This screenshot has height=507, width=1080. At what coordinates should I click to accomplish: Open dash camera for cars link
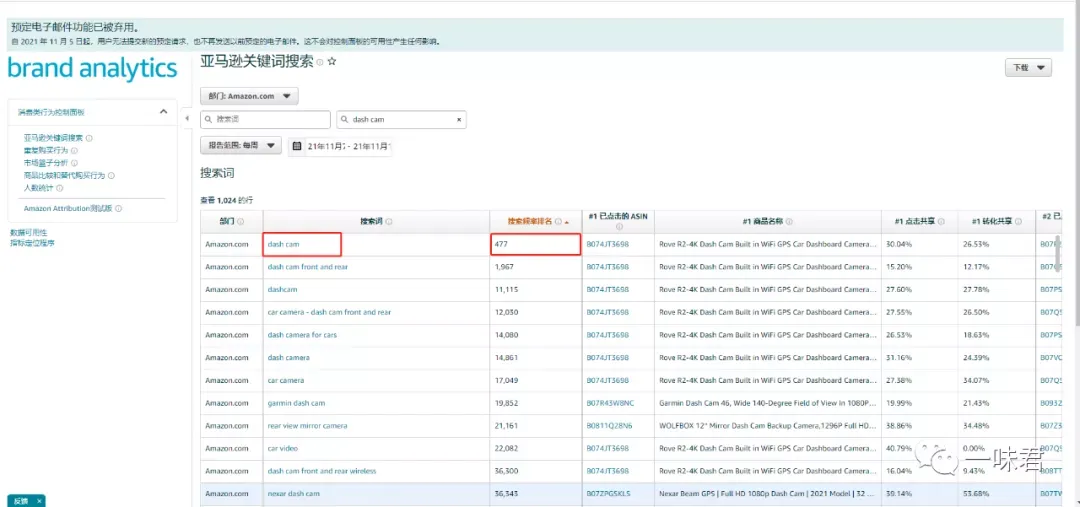[x=302, y=335]
